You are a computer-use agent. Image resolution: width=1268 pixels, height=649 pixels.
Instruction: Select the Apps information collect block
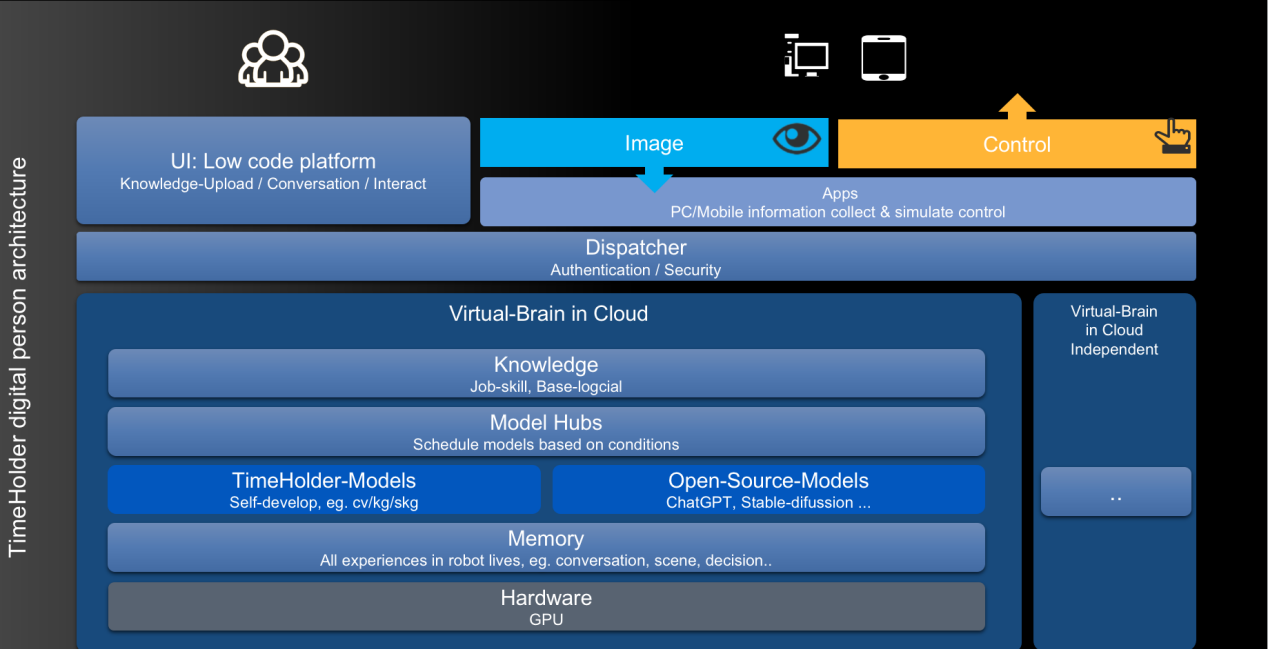tap(838, 202)
